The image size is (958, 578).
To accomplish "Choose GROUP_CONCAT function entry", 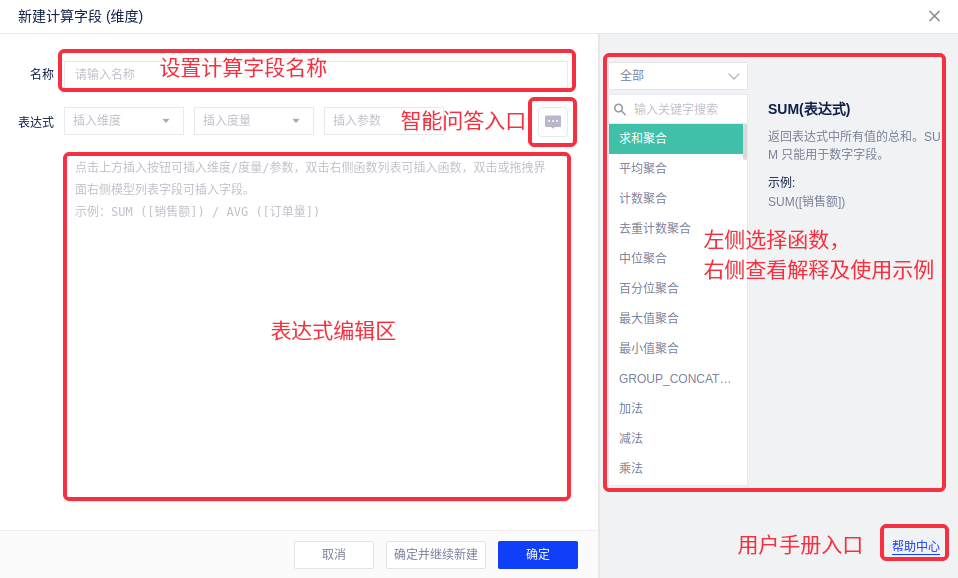I will [x=675, y=379].
